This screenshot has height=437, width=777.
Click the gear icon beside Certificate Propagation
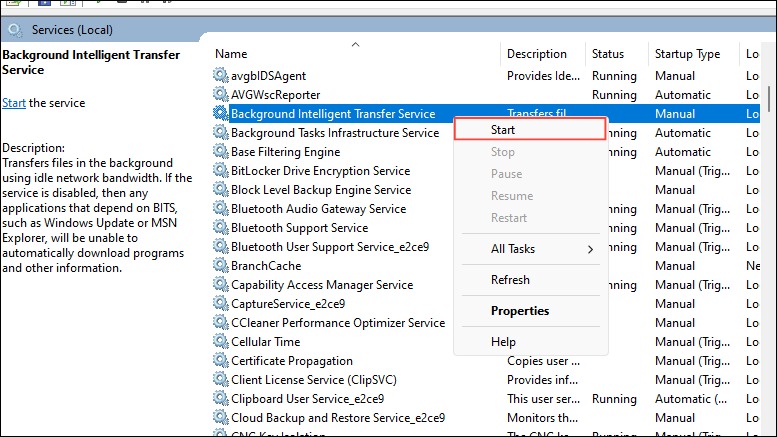pos(221,360)
